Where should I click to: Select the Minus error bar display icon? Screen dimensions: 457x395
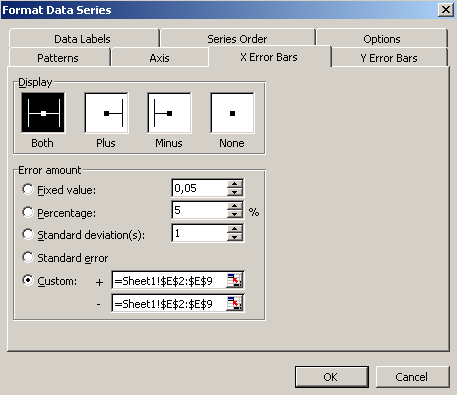click(169, 113)
